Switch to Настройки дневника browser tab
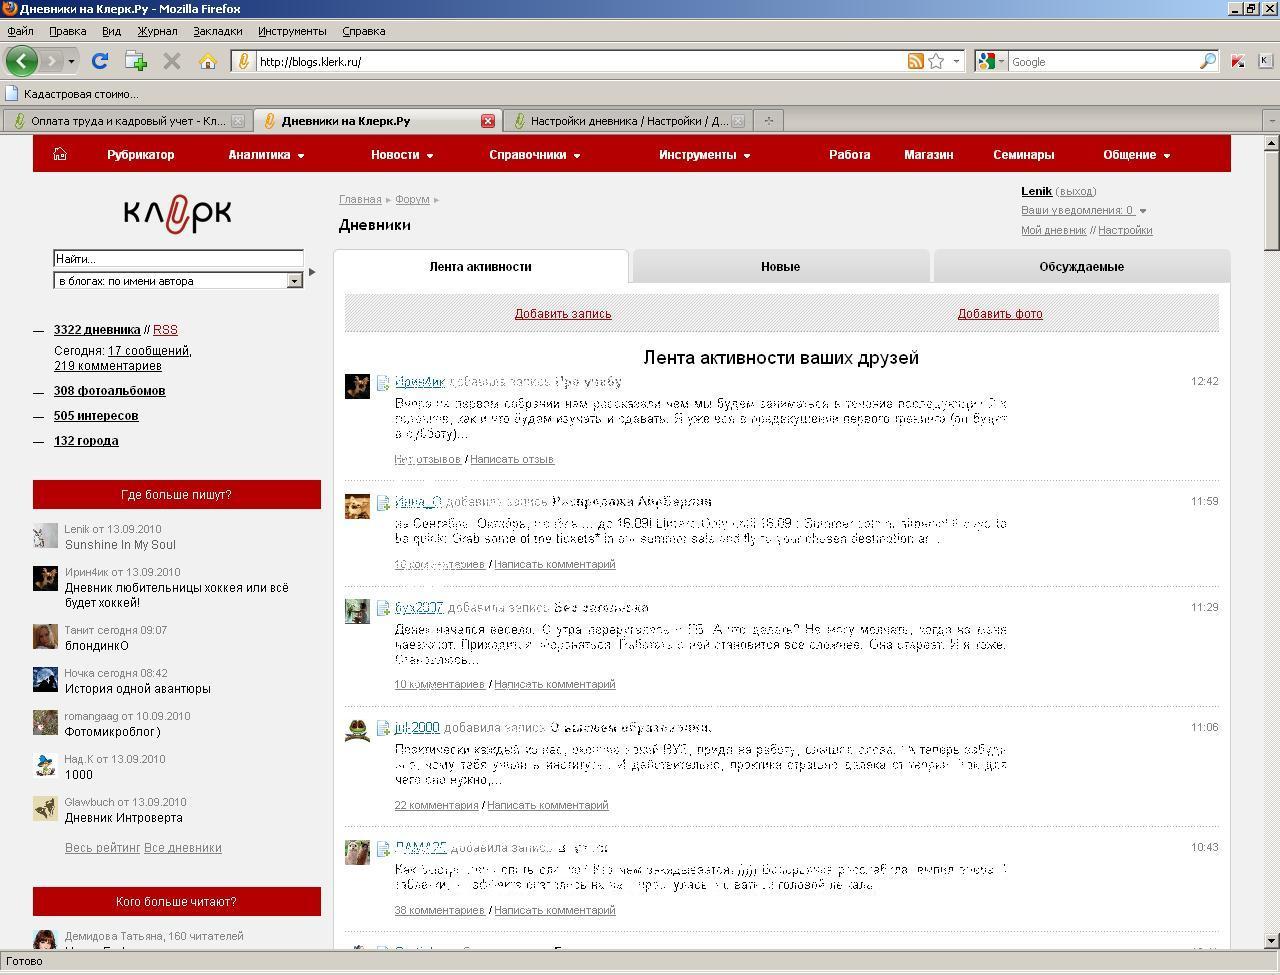Image resolution: width=1280 pixels, height=975 pixels. coord(628,121)
